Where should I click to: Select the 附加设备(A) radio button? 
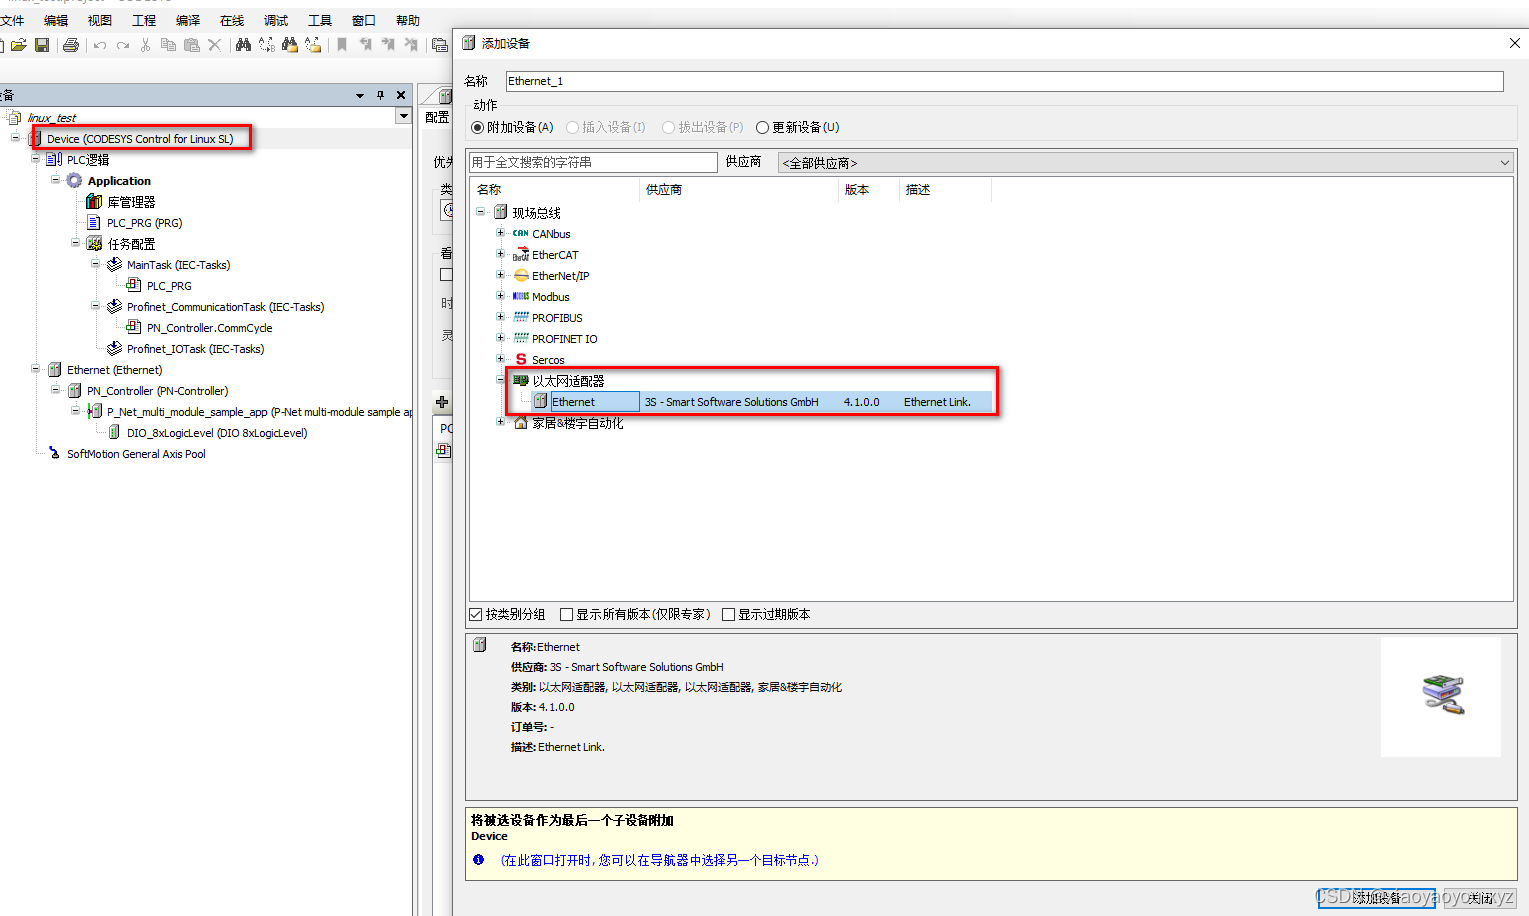point(477,127)
